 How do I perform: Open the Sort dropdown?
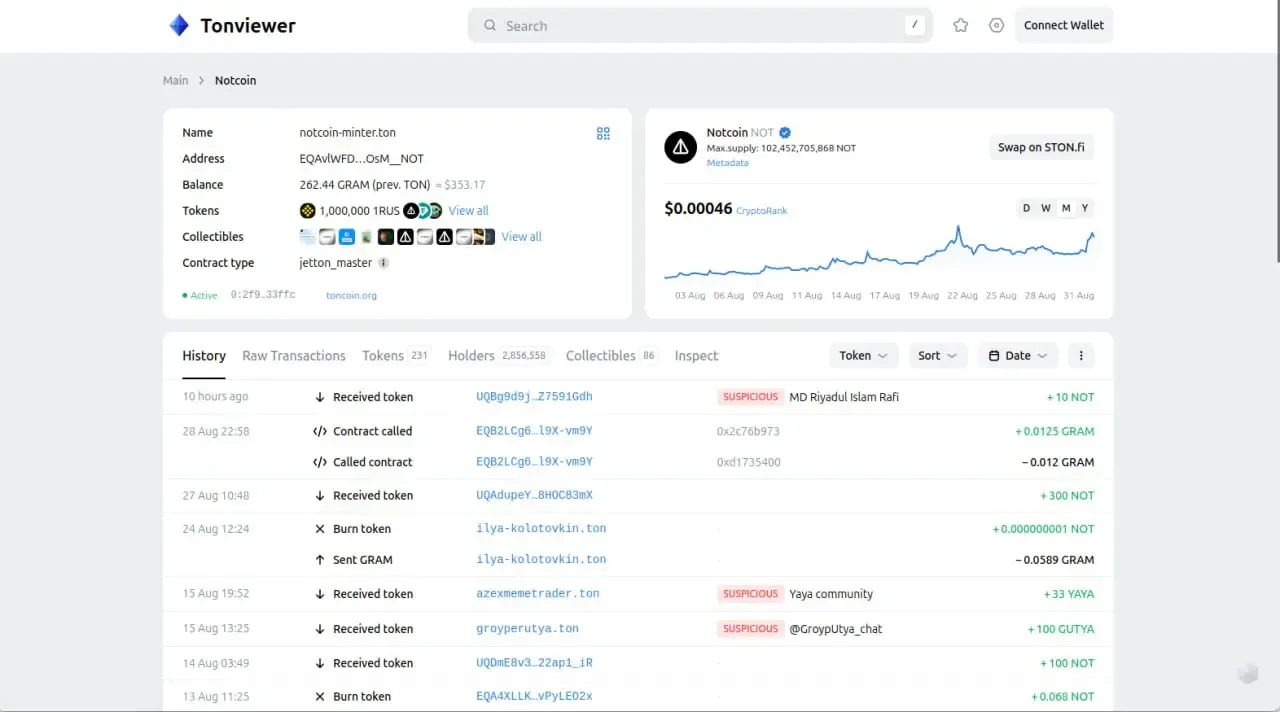point(937,356)
